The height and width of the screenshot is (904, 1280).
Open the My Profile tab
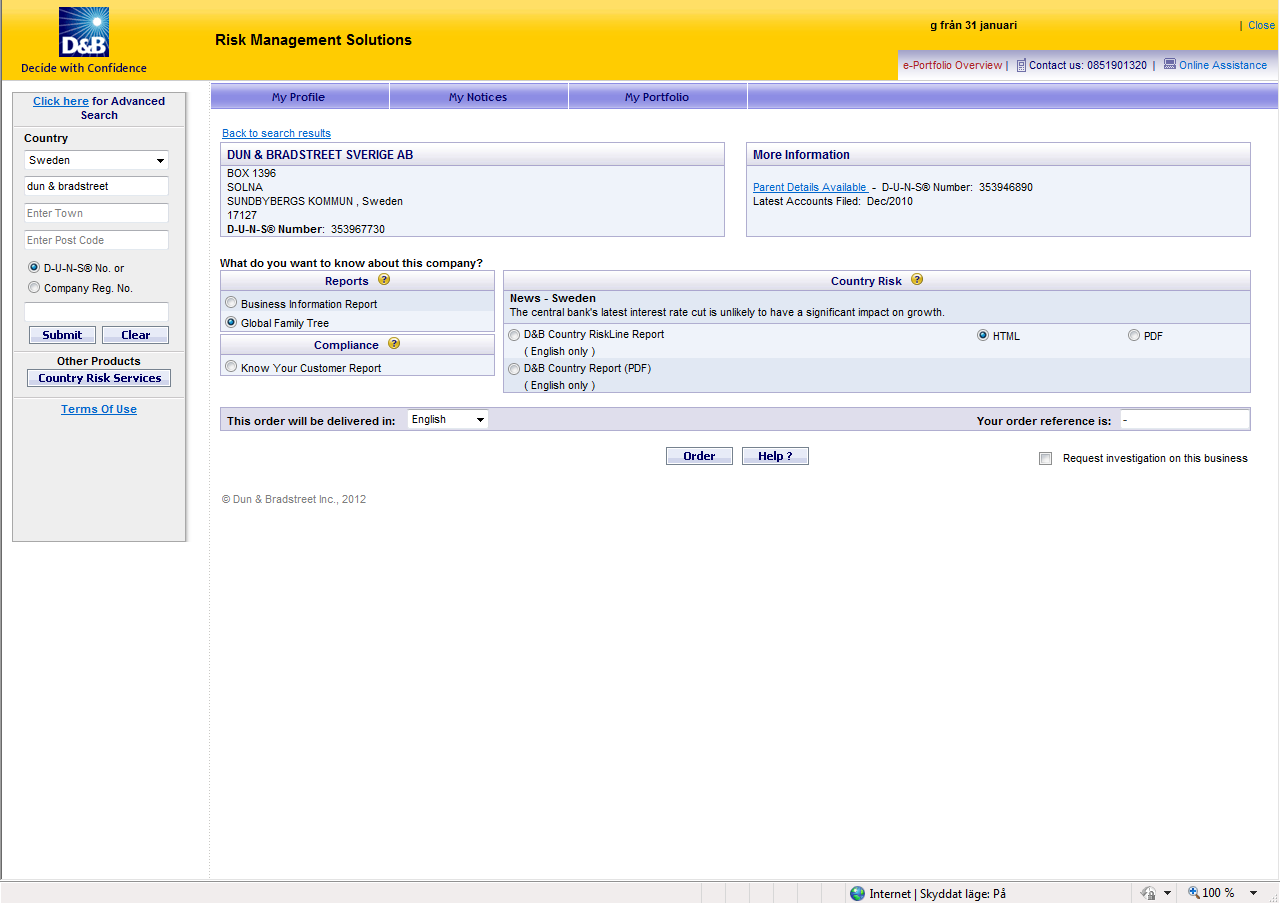299,97
